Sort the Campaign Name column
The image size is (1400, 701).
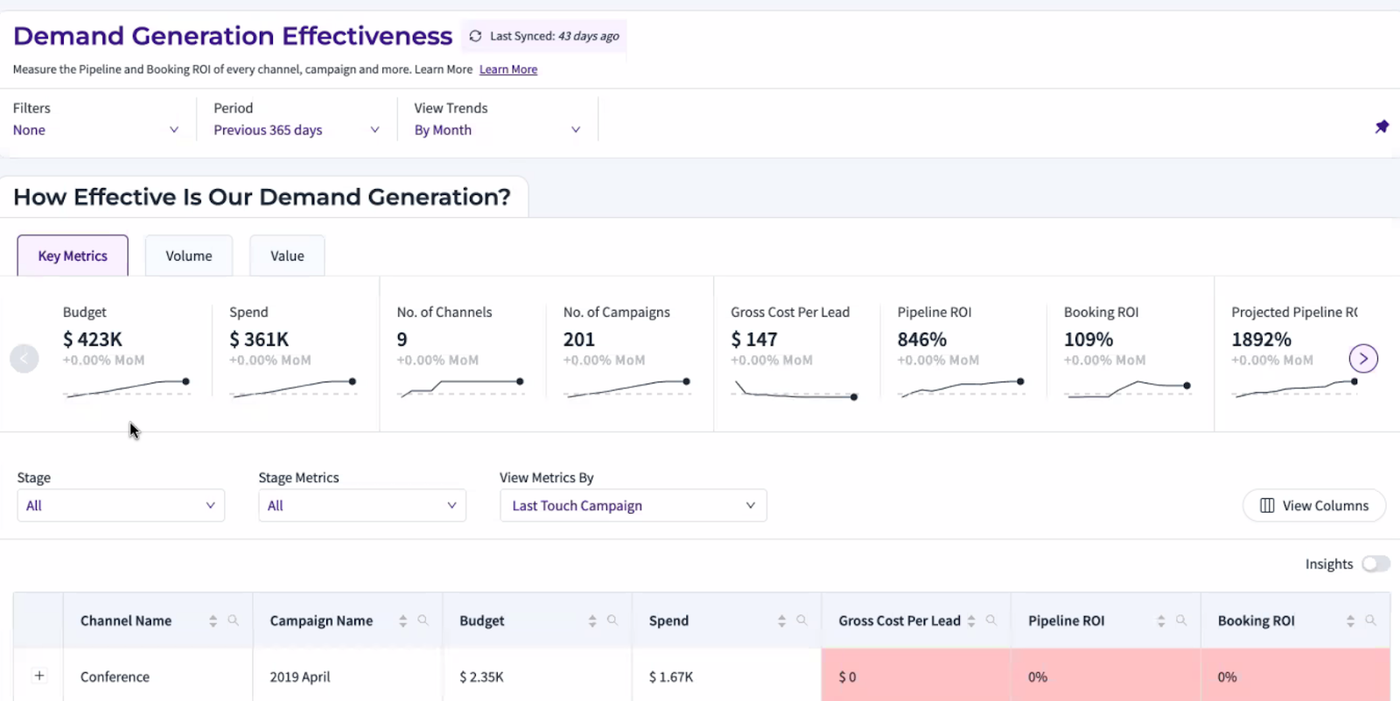(403, 621)
